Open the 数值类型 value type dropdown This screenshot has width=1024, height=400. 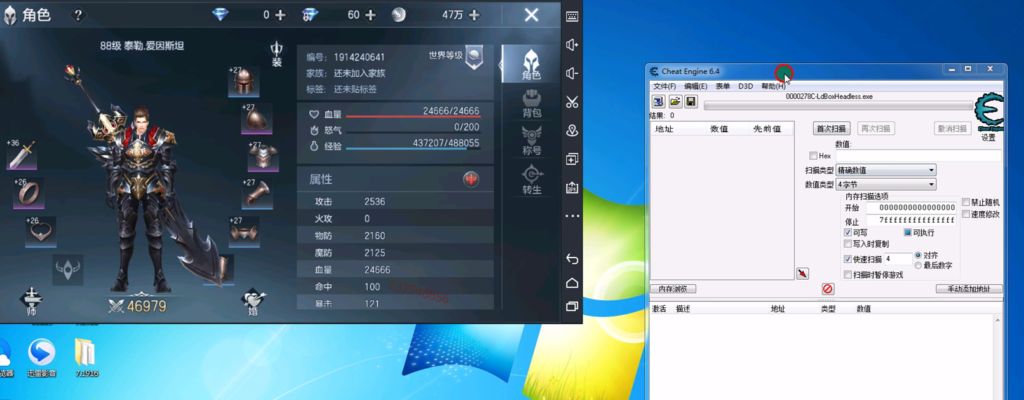(886, 185)
